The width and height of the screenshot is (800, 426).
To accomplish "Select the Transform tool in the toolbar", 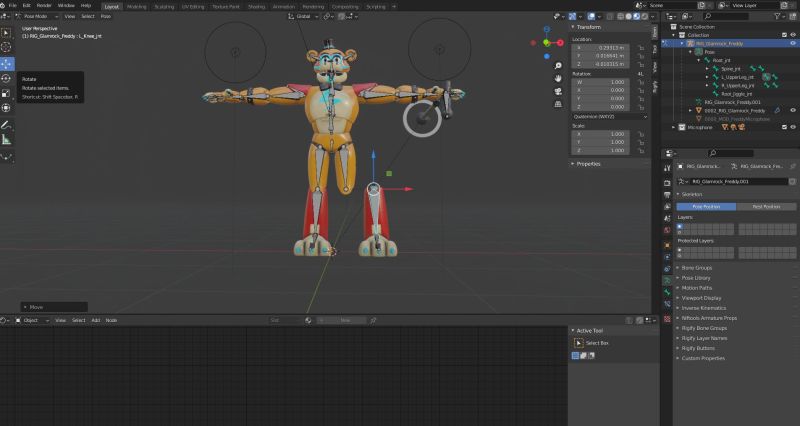I will tap(6, 108).
